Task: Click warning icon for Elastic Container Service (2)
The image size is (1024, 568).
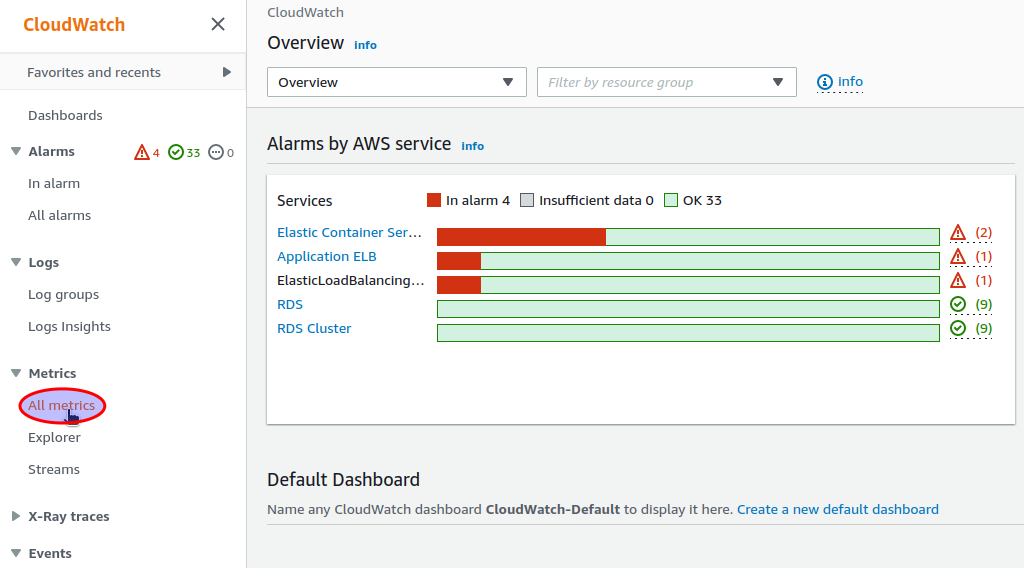Action: (958, 232)
